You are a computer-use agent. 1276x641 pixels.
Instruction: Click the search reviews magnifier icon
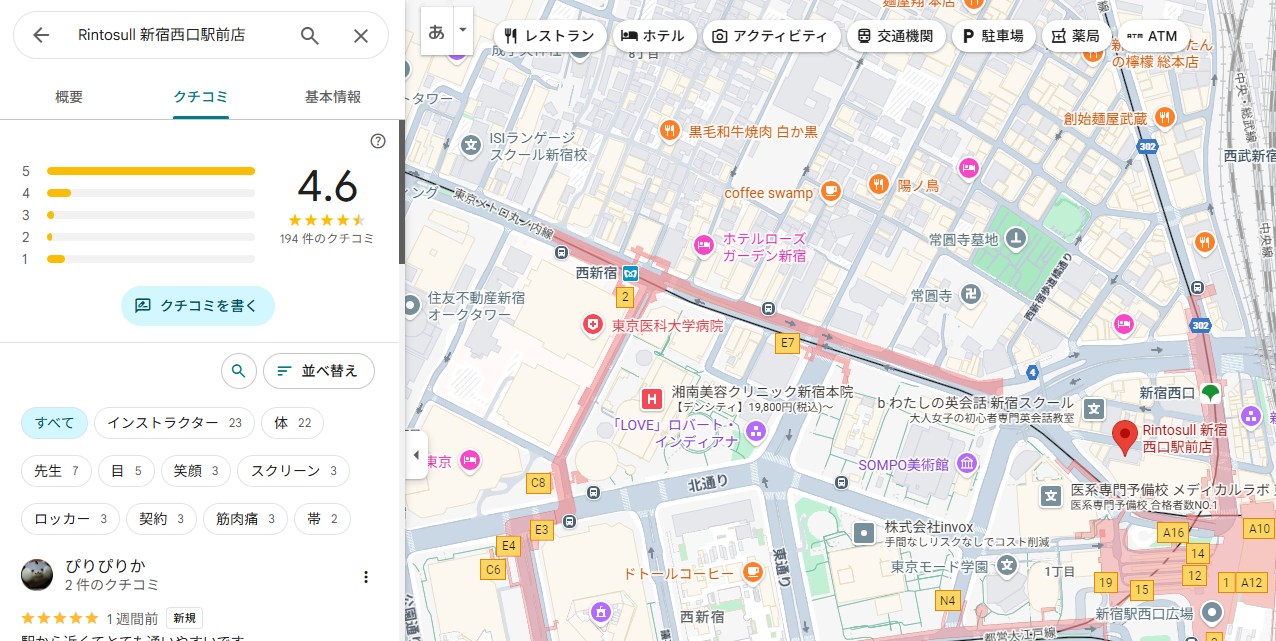[238, 371]
